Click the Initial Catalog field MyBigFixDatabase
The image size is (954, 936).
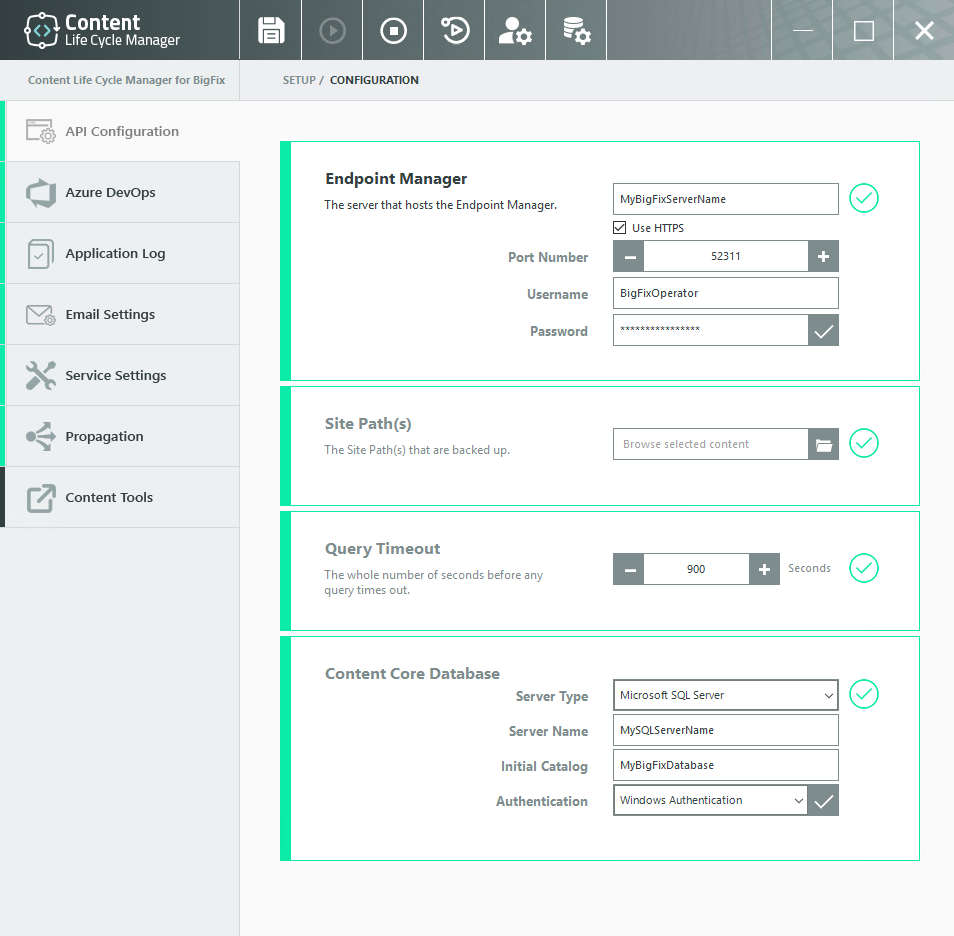(725, 765)
